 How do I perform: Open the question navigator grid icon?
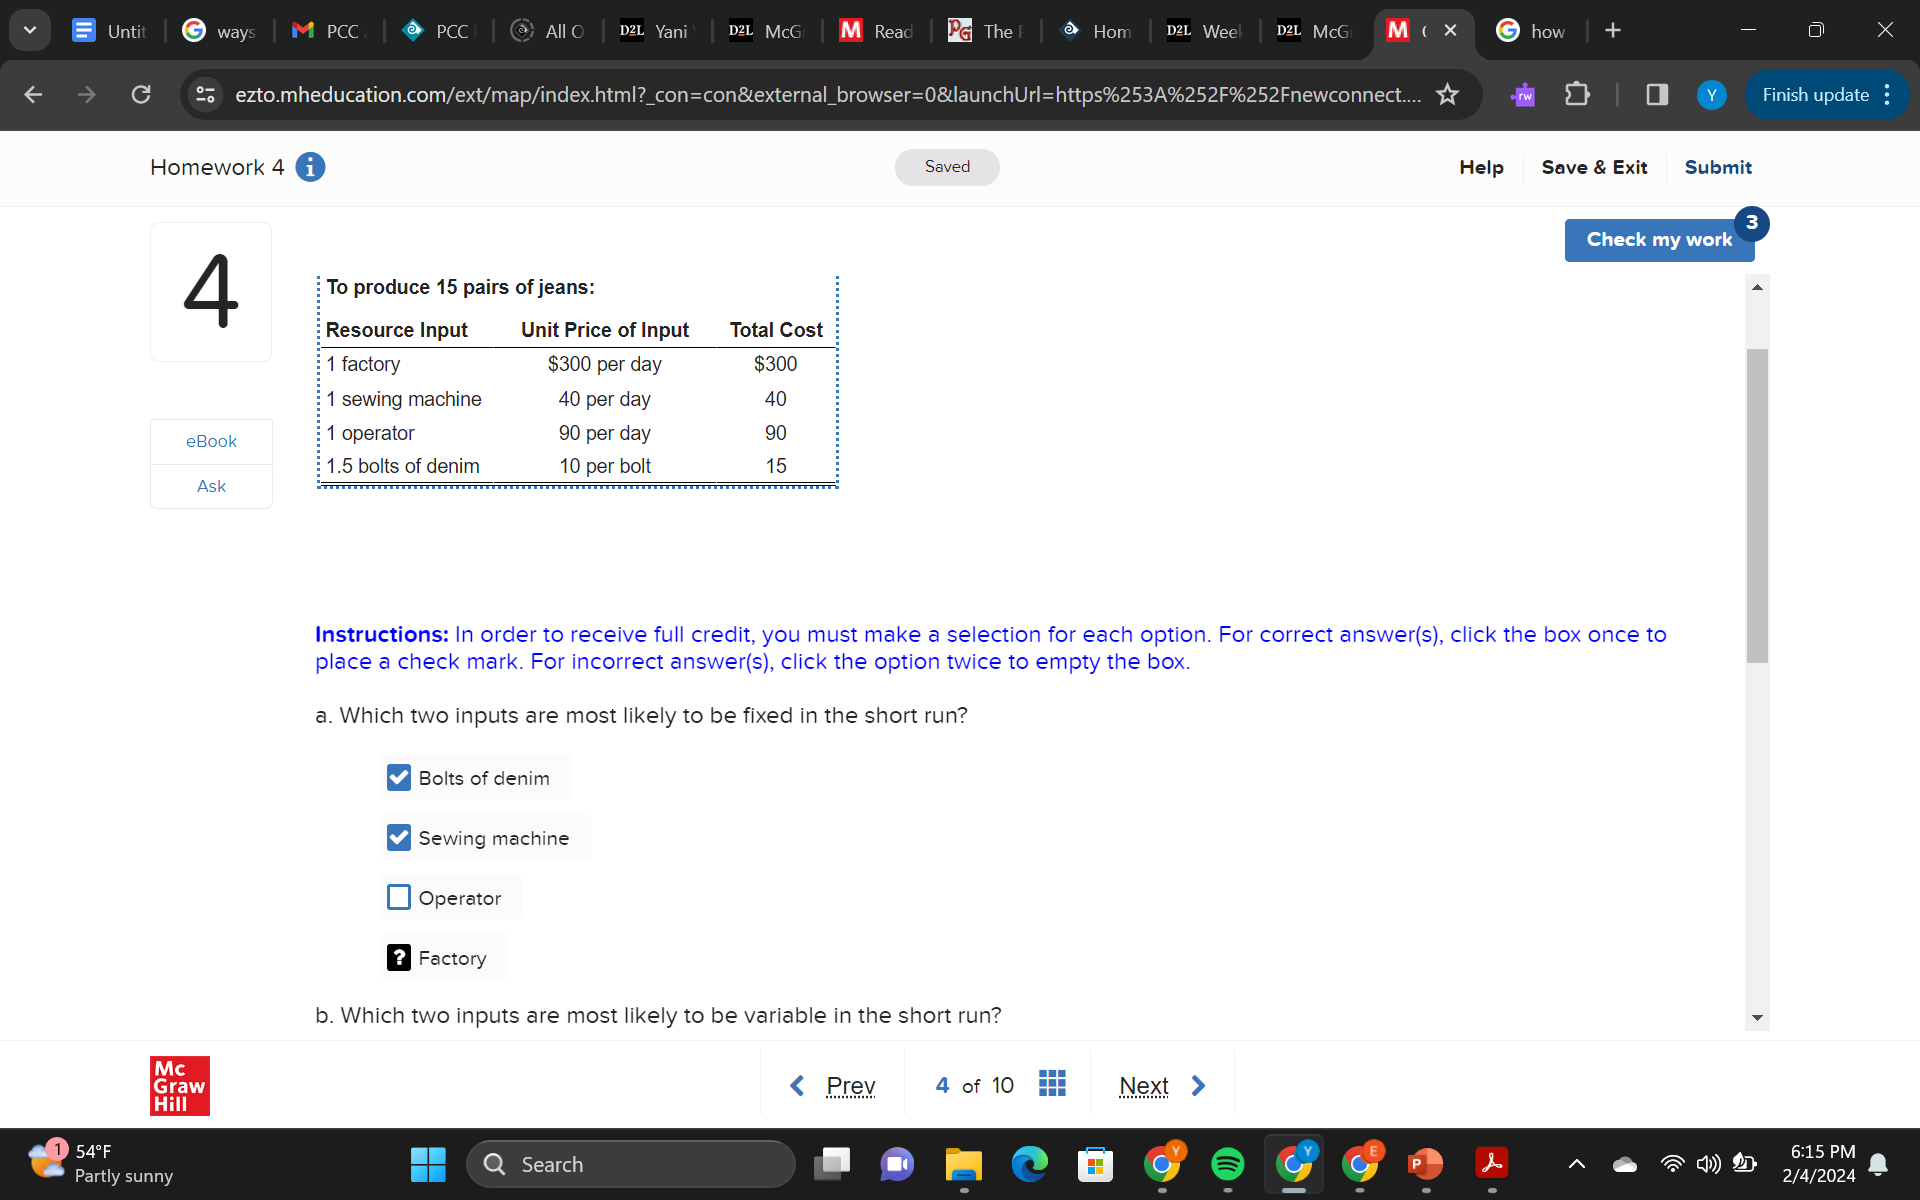tap(1051, 1083)
